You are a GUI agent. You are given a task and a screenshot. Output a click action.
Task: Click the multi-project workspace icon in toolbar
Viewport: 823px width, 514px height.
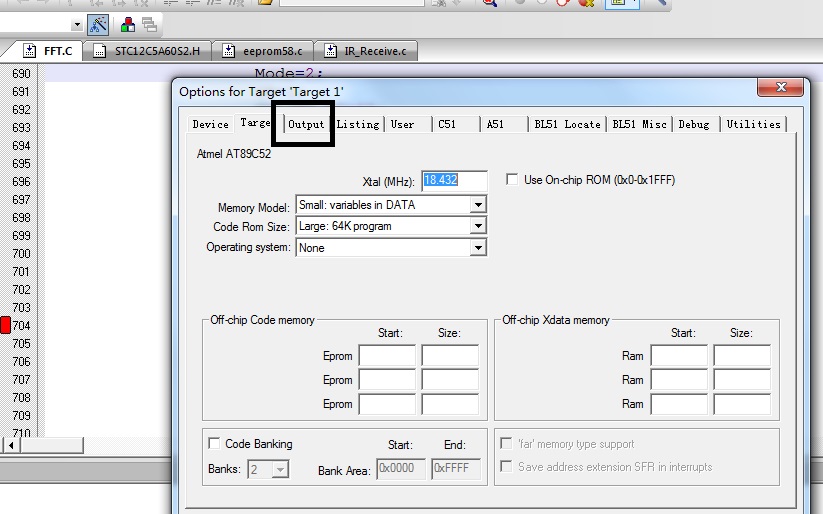click(150, 25)
